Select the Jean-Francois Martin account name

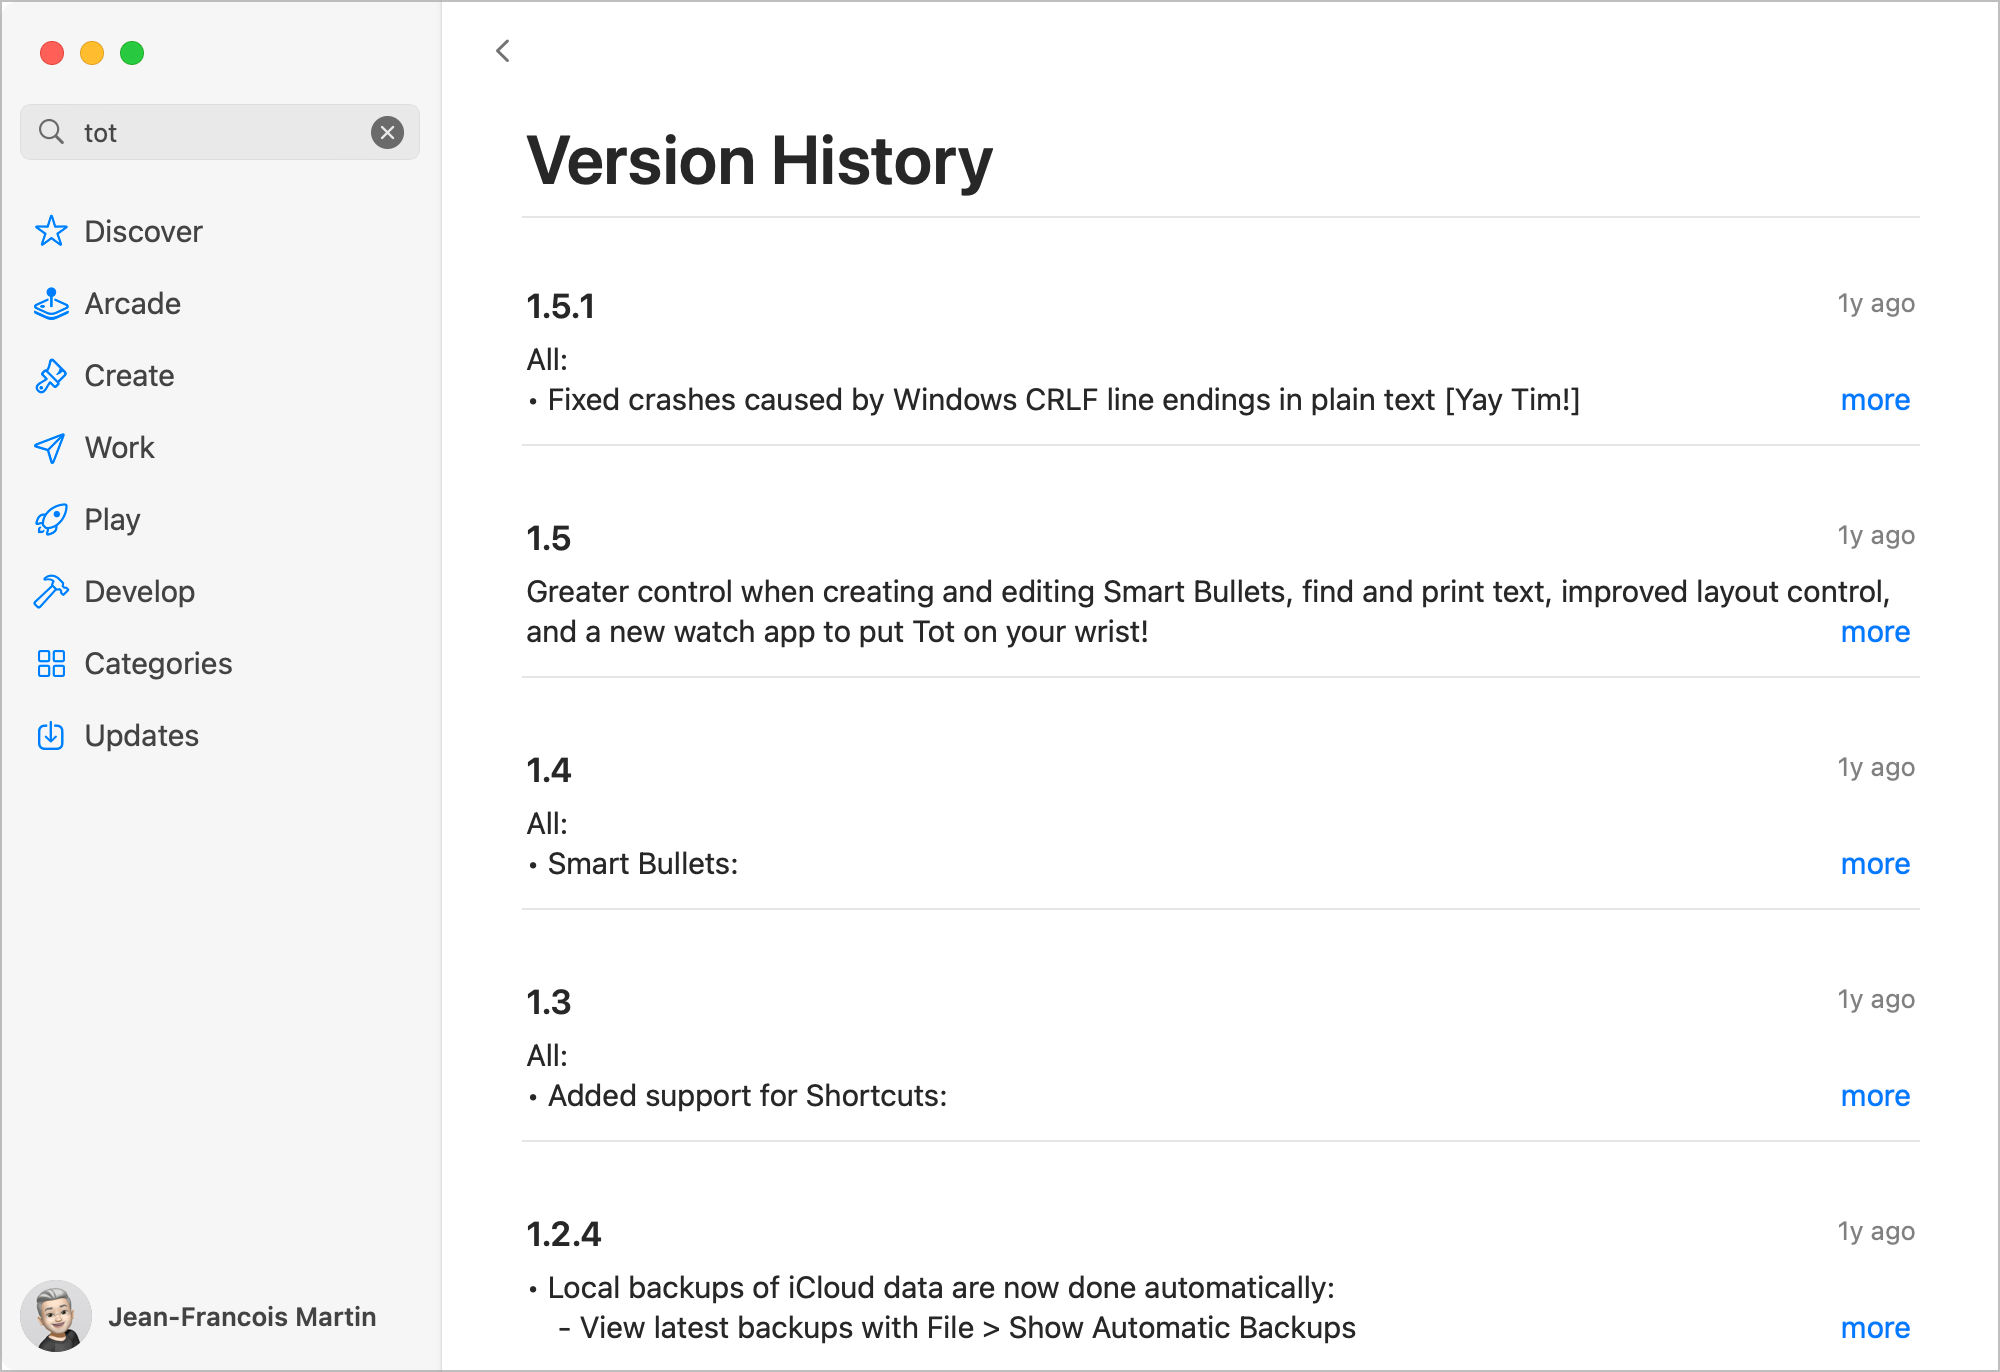coord(243,1316)
